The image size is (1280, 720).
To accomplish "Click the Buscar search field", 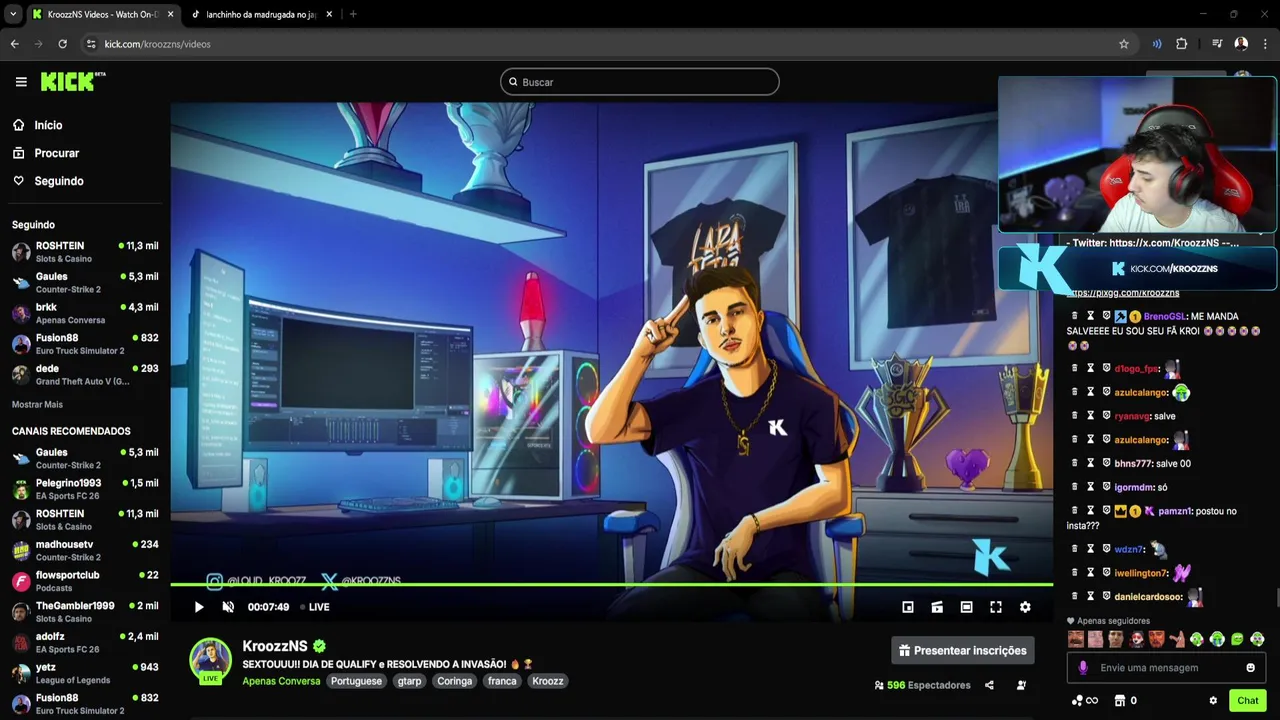I will [x=640, y=82].
